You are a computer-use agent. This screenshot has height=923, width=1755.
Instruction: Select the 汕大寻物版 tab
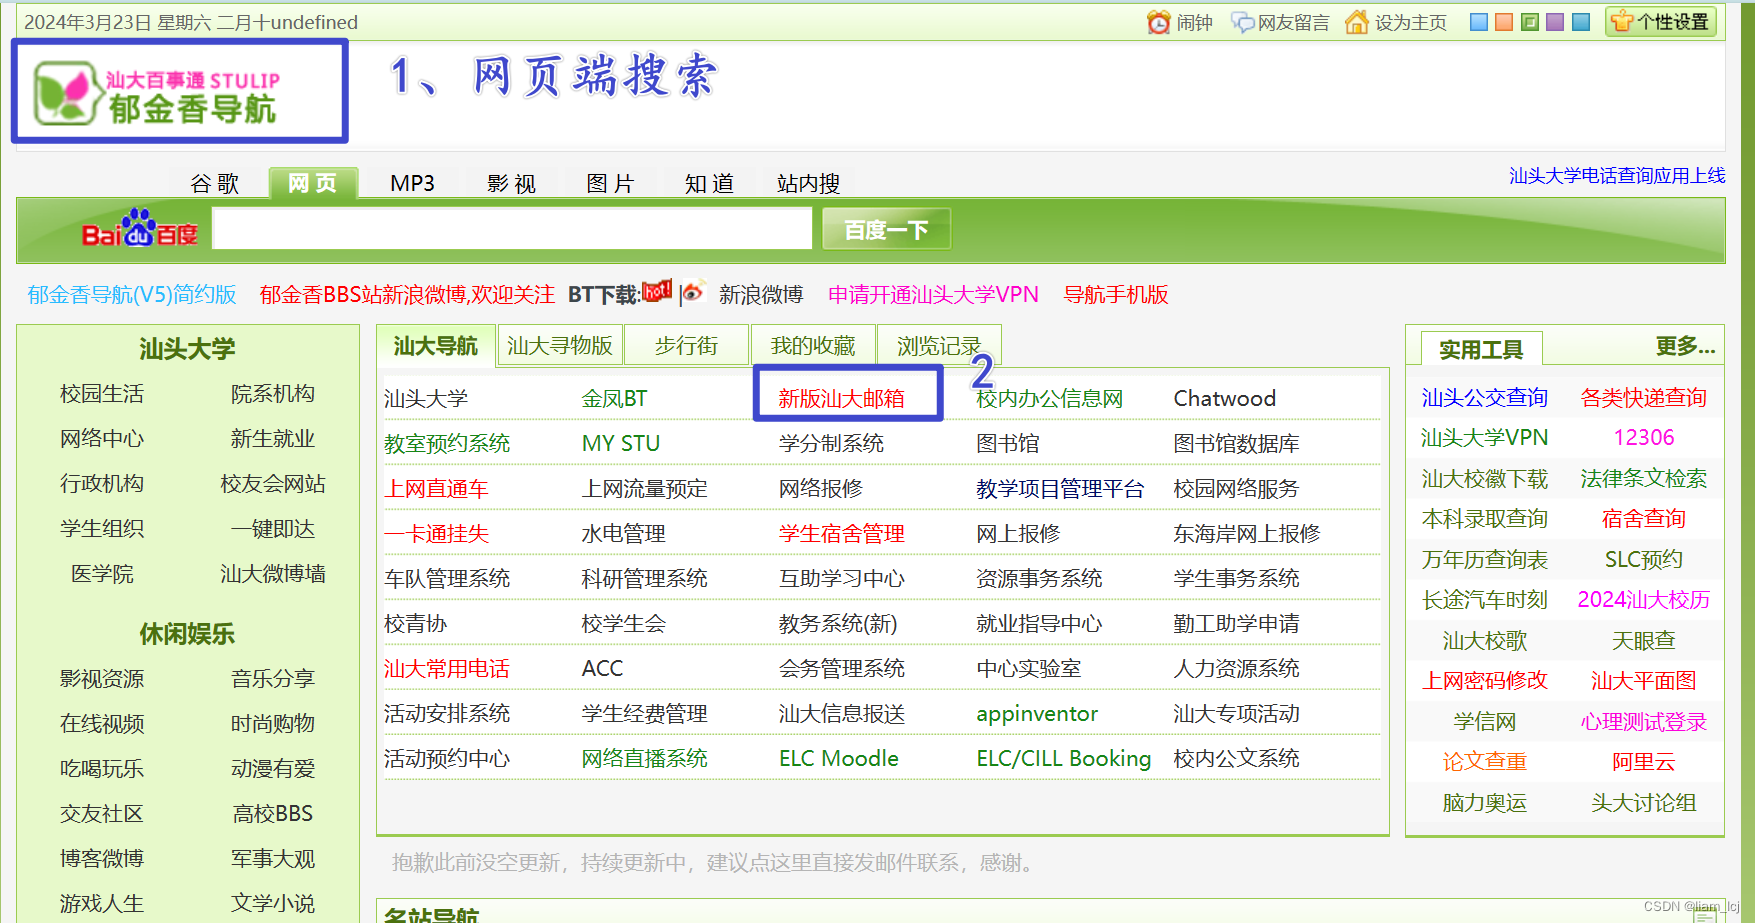pos(560,346)
